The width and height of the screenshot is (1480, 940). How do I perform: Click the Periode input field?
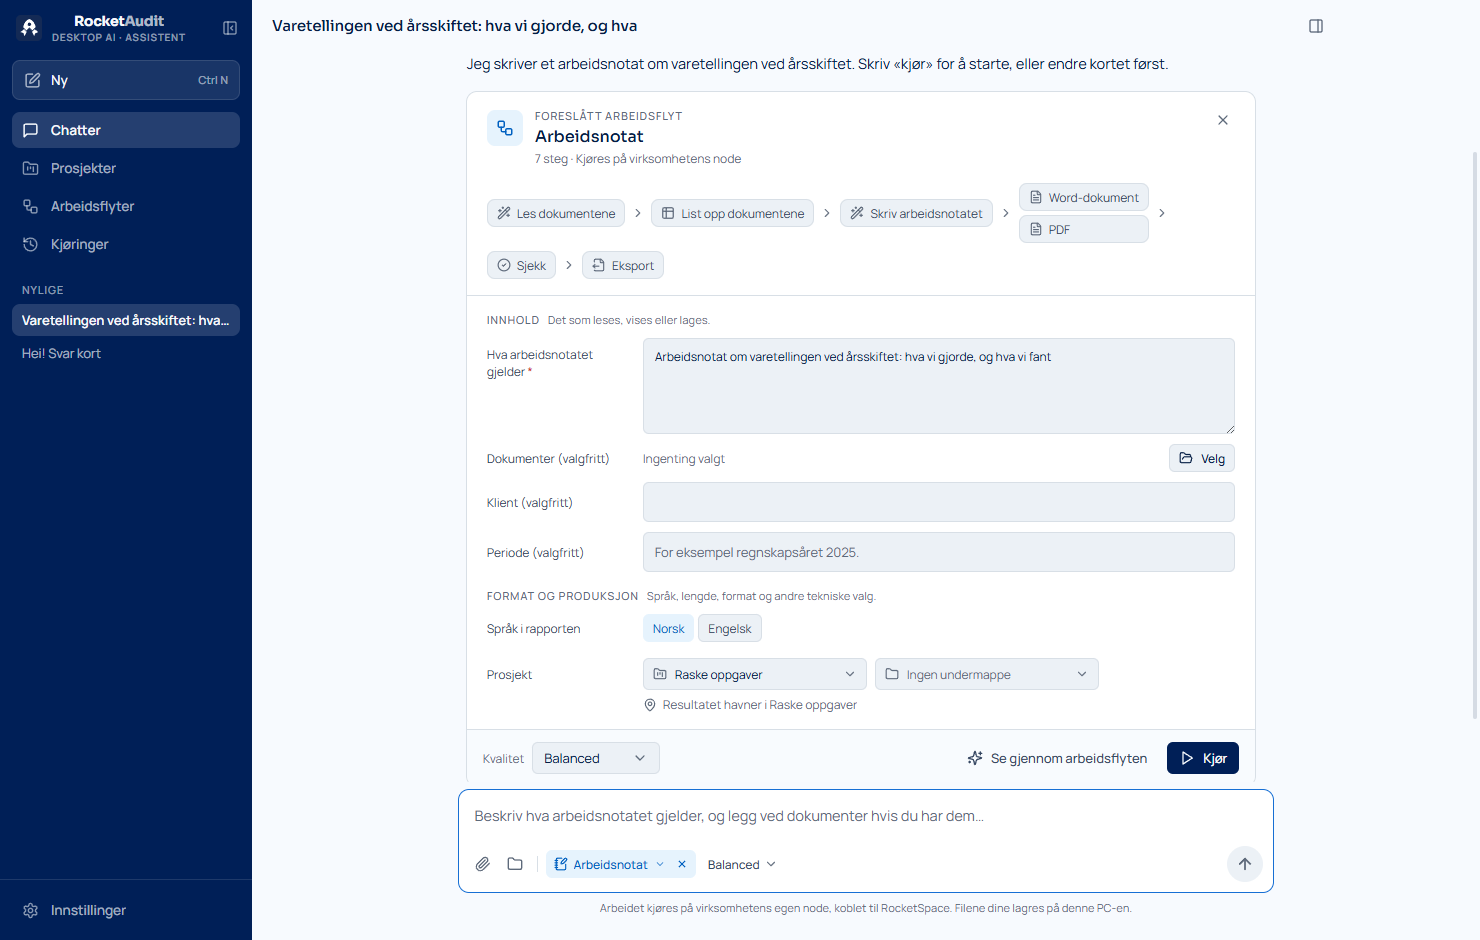click(939, 552)
